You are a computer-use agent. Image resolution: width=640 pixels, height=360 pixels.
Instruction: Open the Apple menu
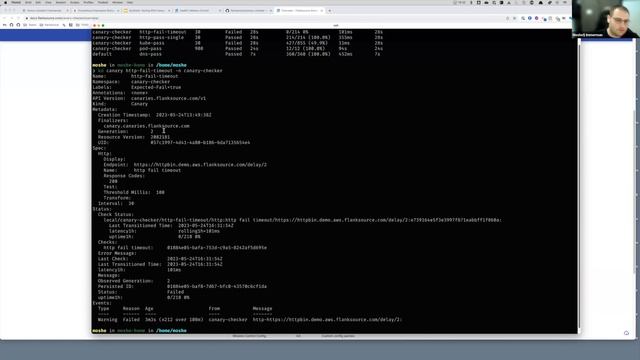[5, 2]
